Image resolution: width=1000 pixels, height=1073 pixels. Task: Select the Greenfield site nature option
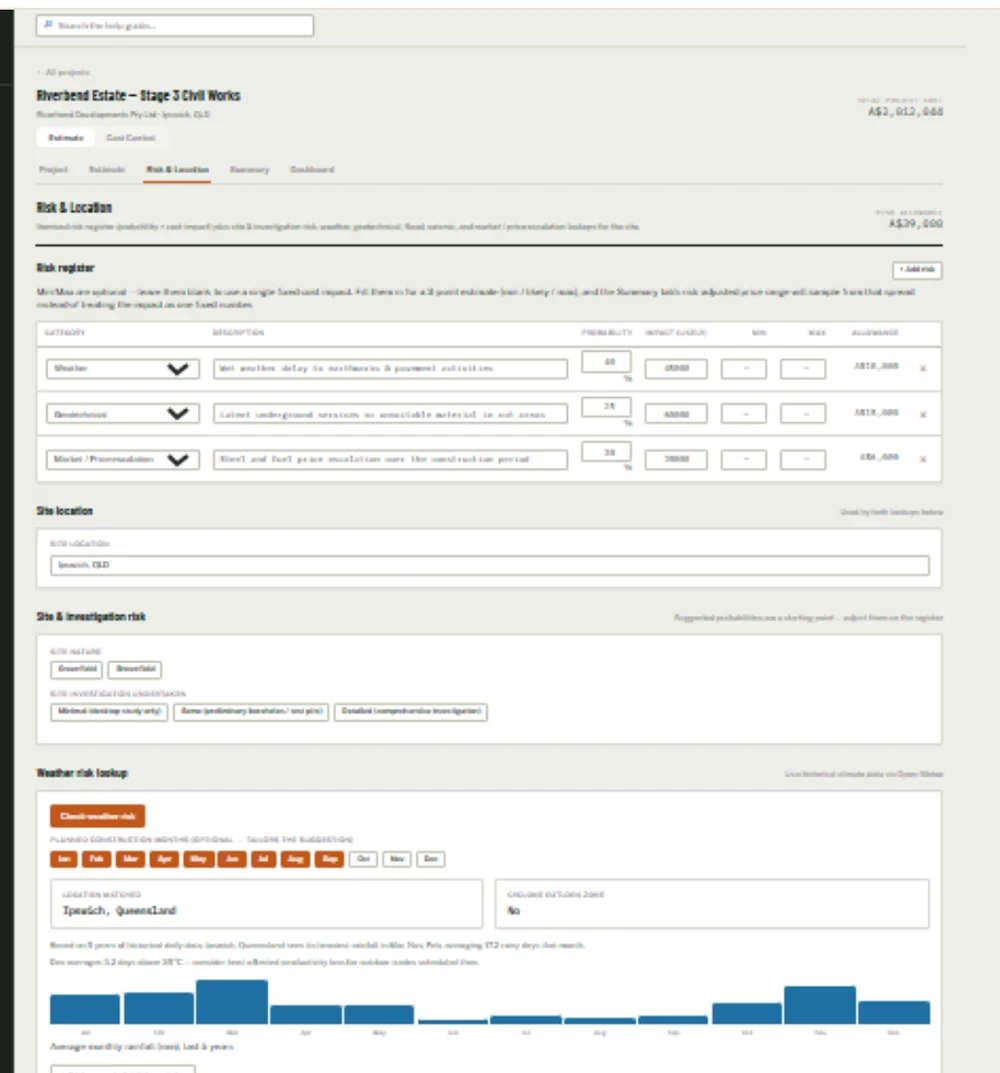(x=77, y=669)
